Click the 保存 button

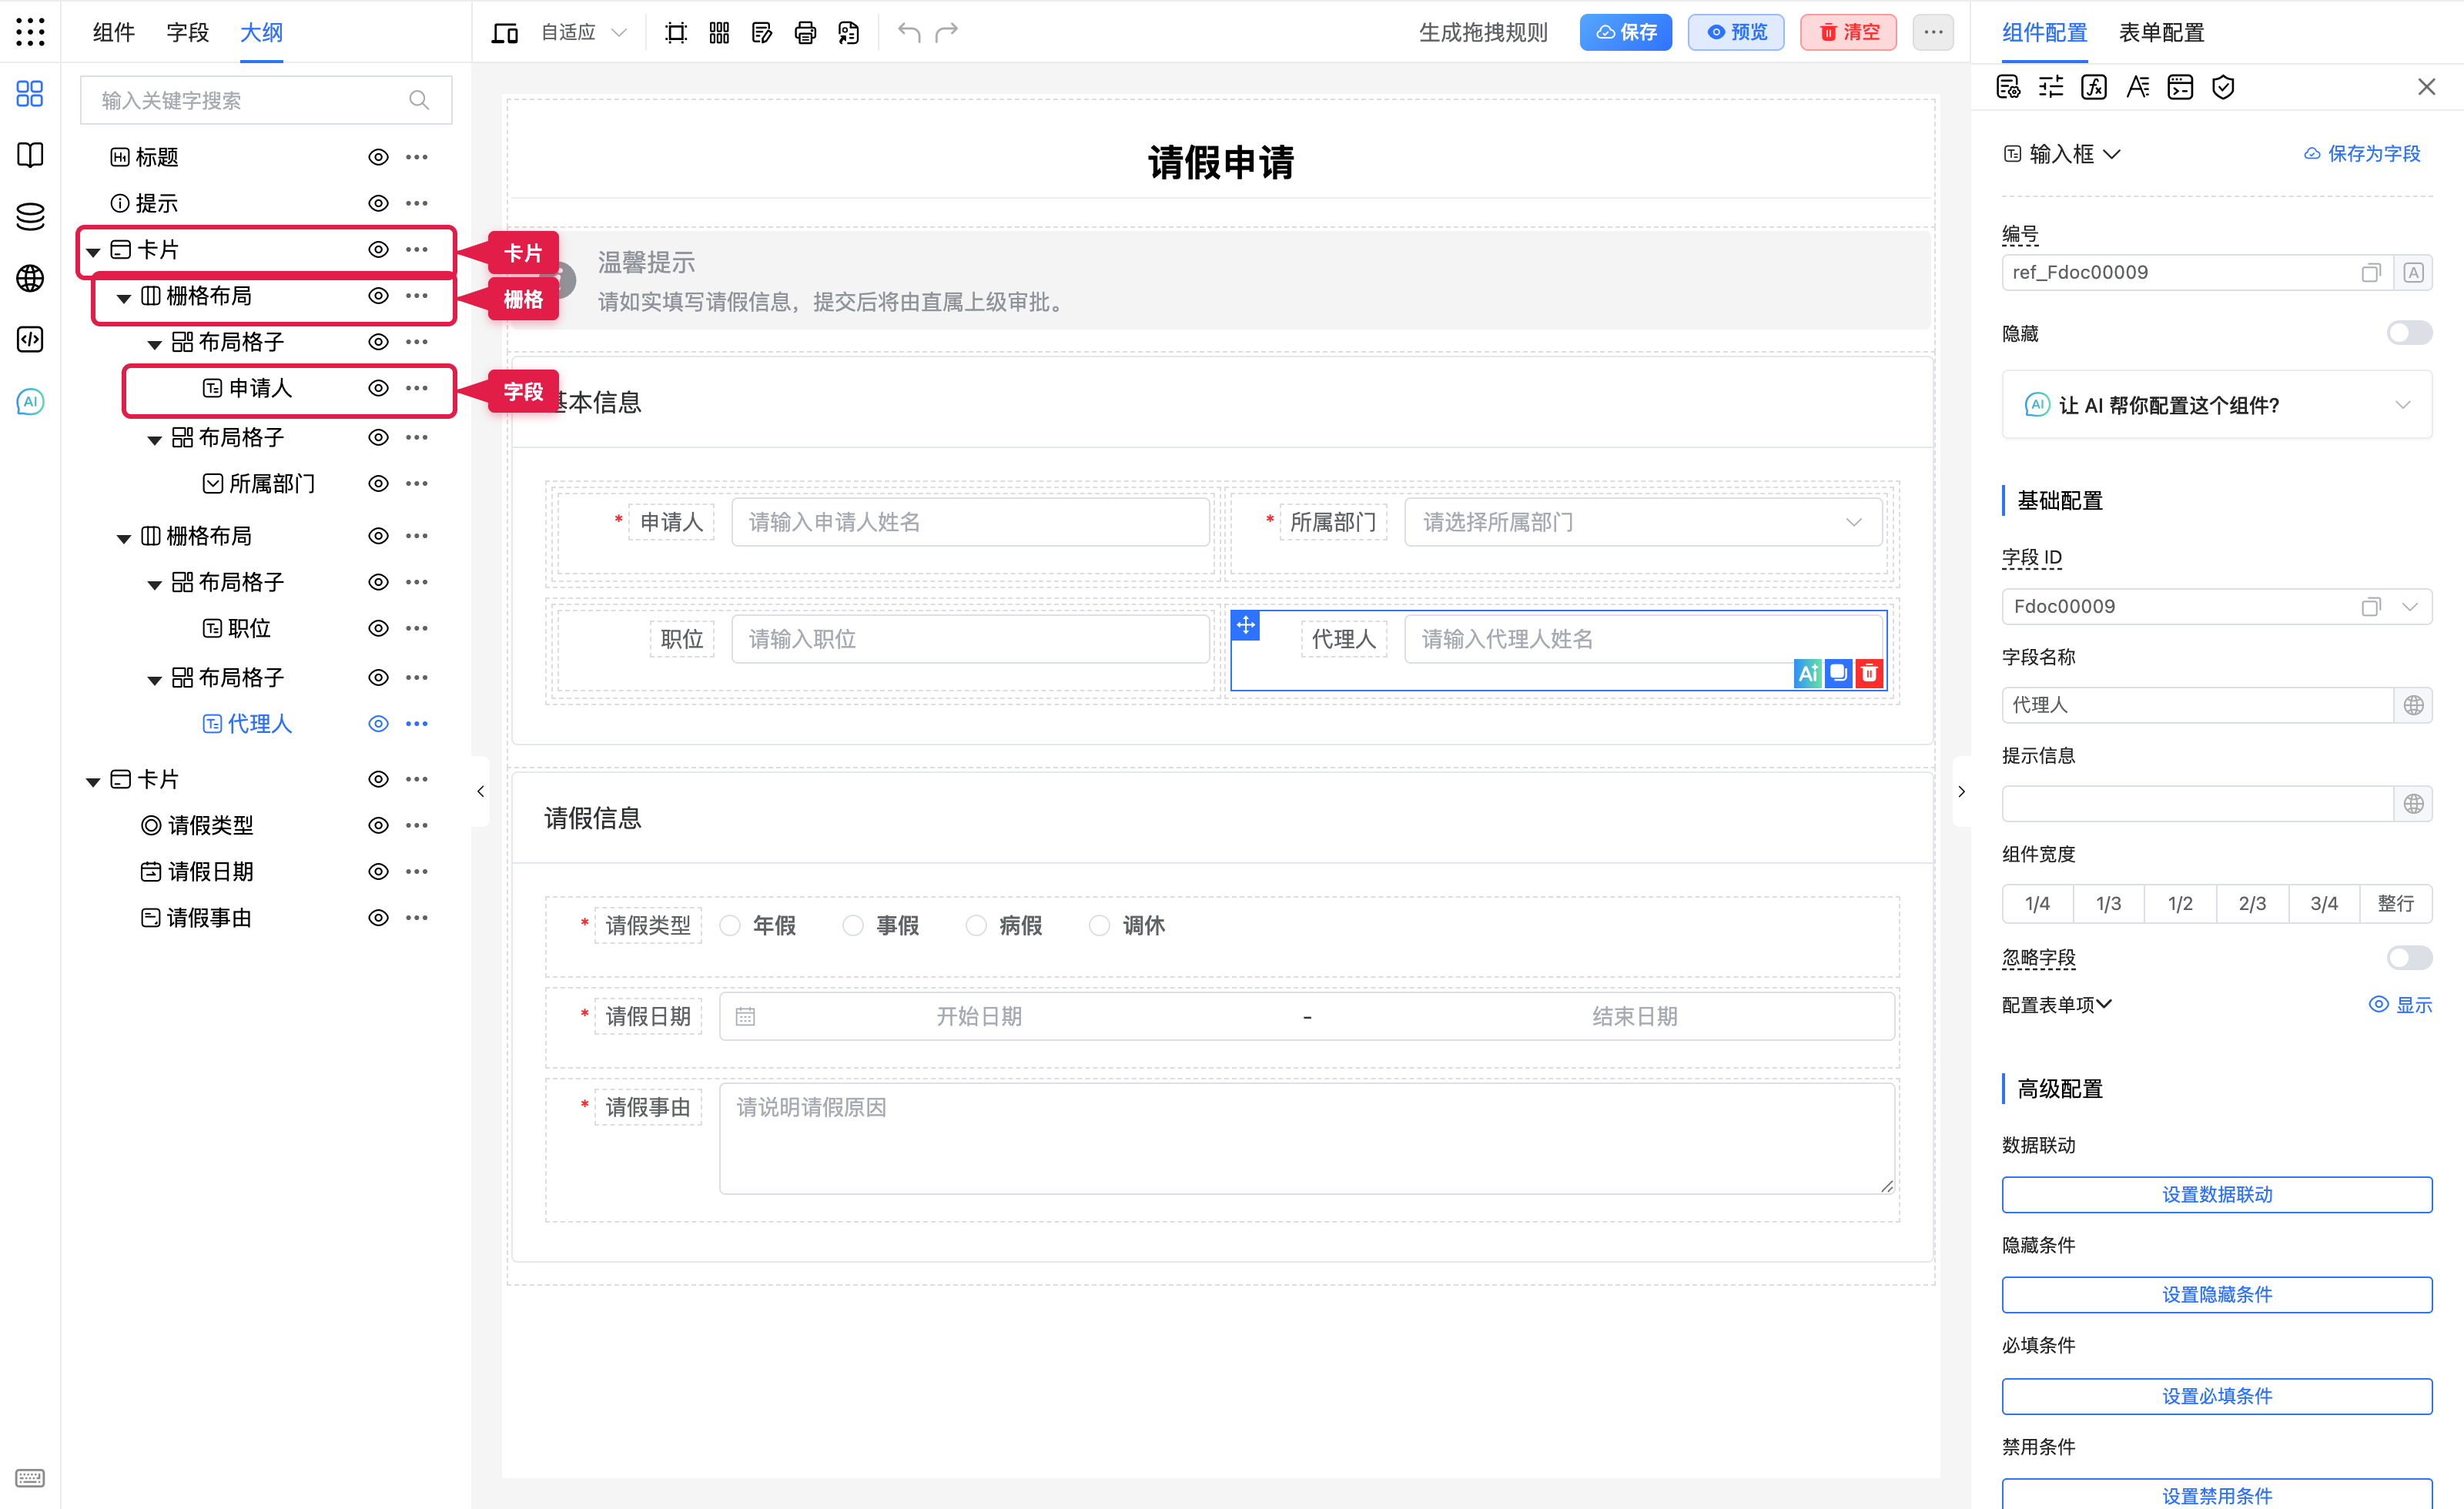pyautogui.click(x=1625, y=33)
